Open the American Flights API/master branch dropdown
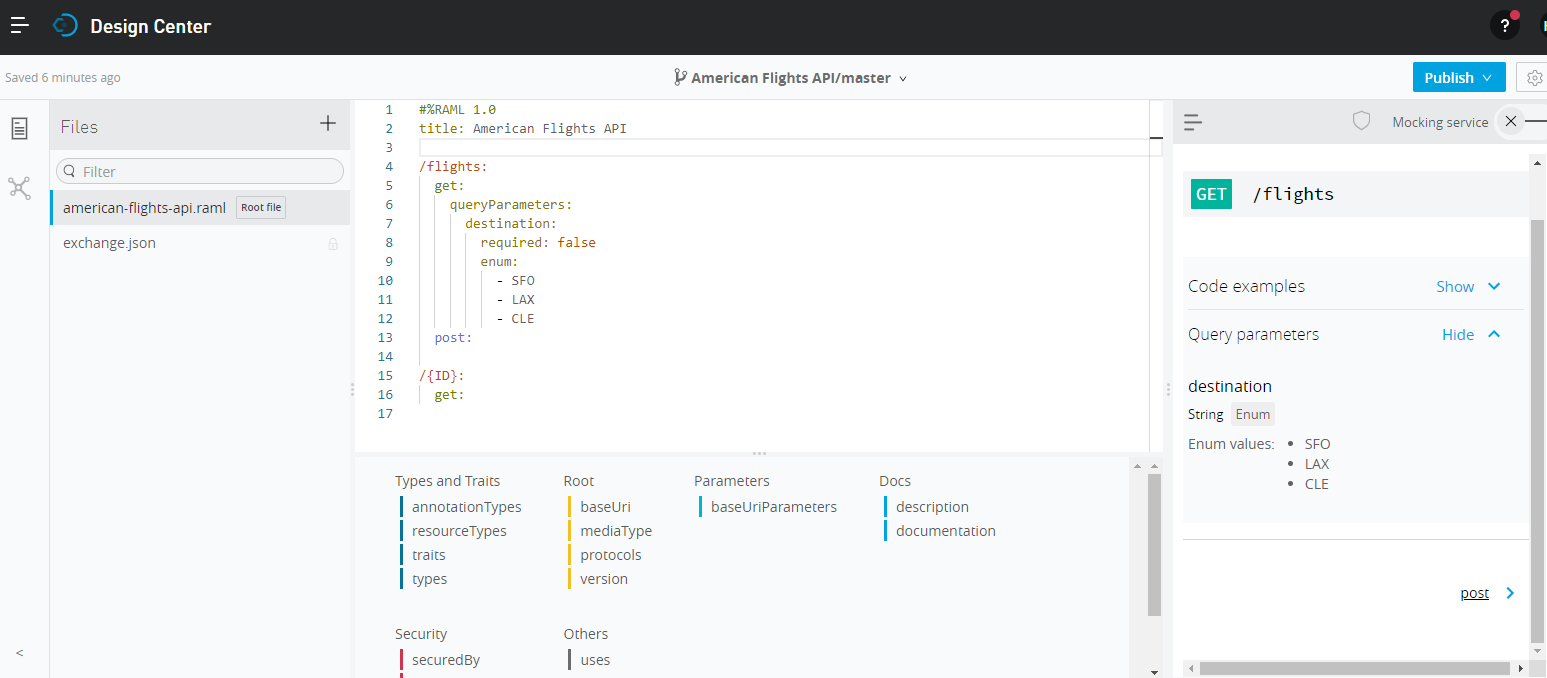The width and height of the screenshot is (1547, 678). (x=790, y=78)
